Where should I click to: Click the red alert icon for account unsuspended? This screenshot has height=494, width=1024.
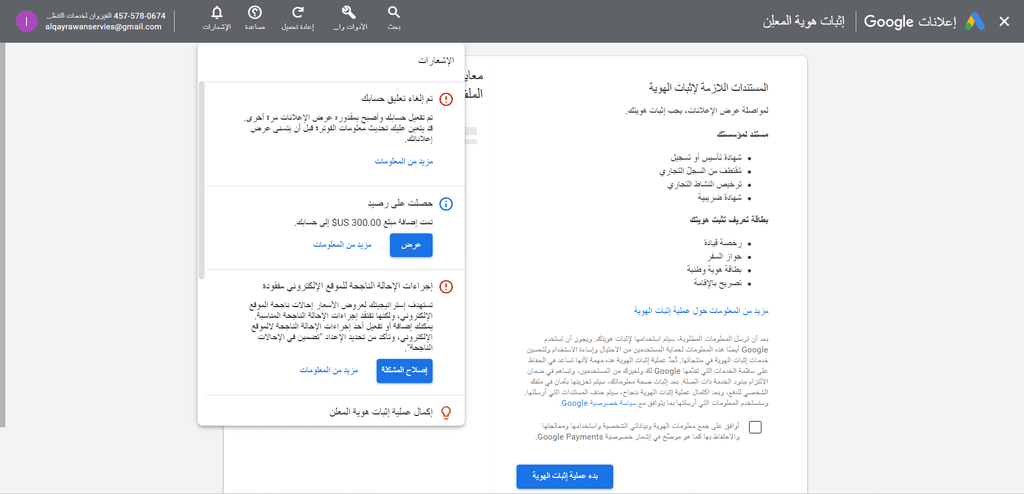click(446, 99)
